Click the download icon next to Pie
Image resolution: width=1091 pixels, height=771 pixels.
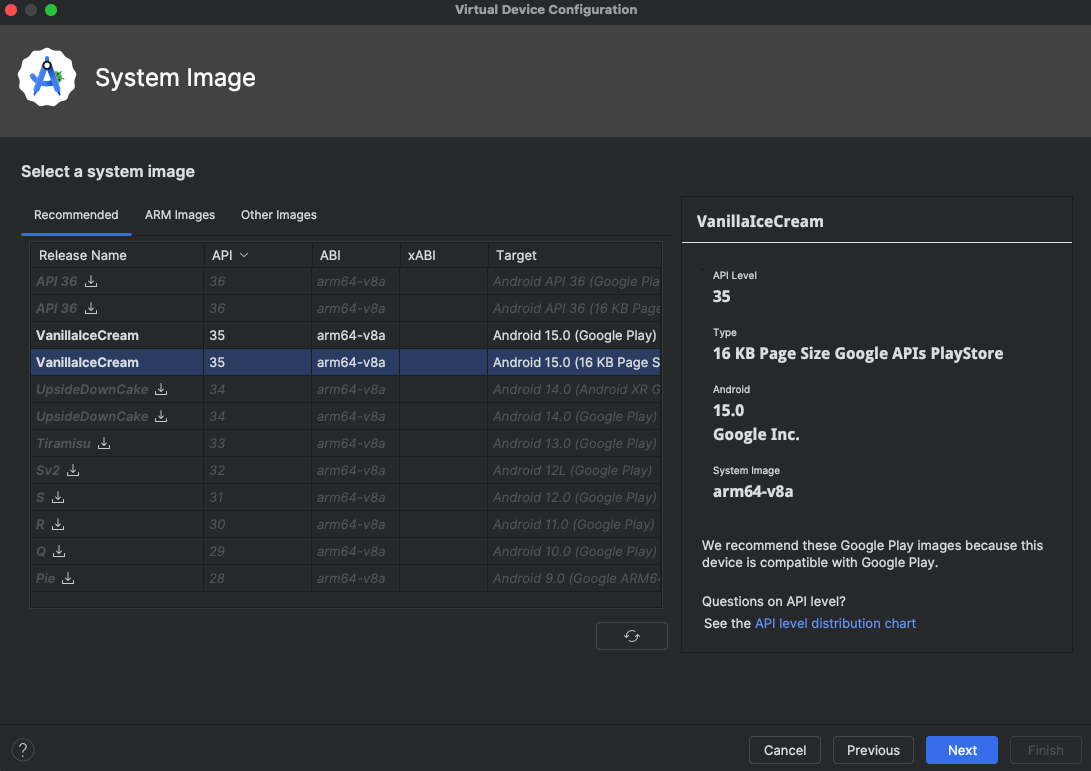point(68,578)
